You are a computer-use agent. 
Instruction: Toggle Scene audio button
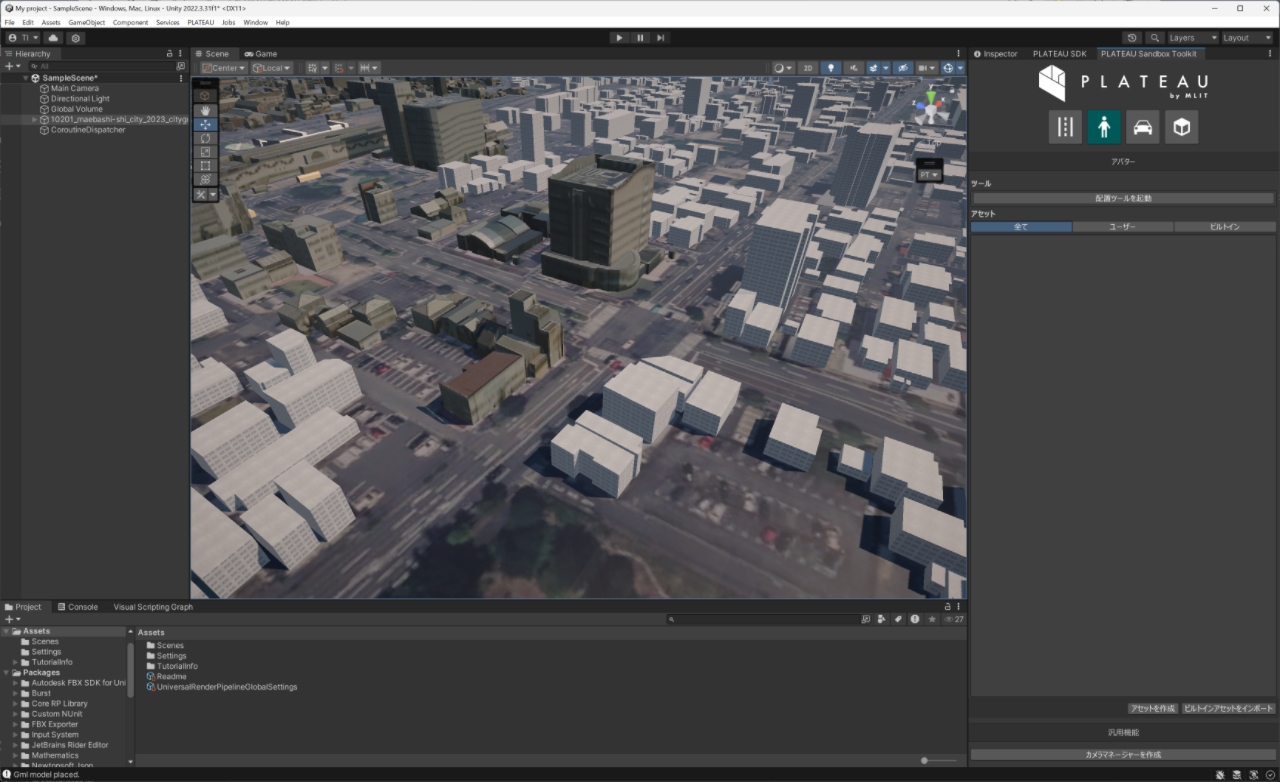[853, 68]
